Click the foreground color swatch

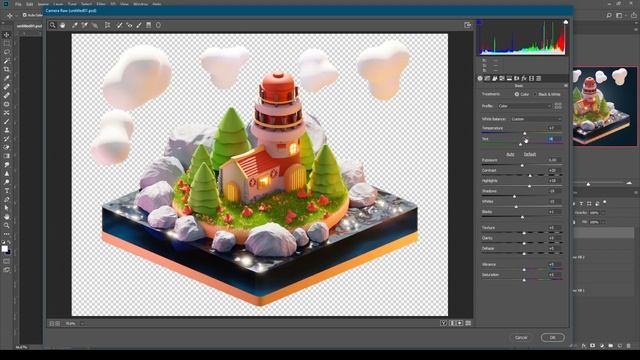[4, 249]
